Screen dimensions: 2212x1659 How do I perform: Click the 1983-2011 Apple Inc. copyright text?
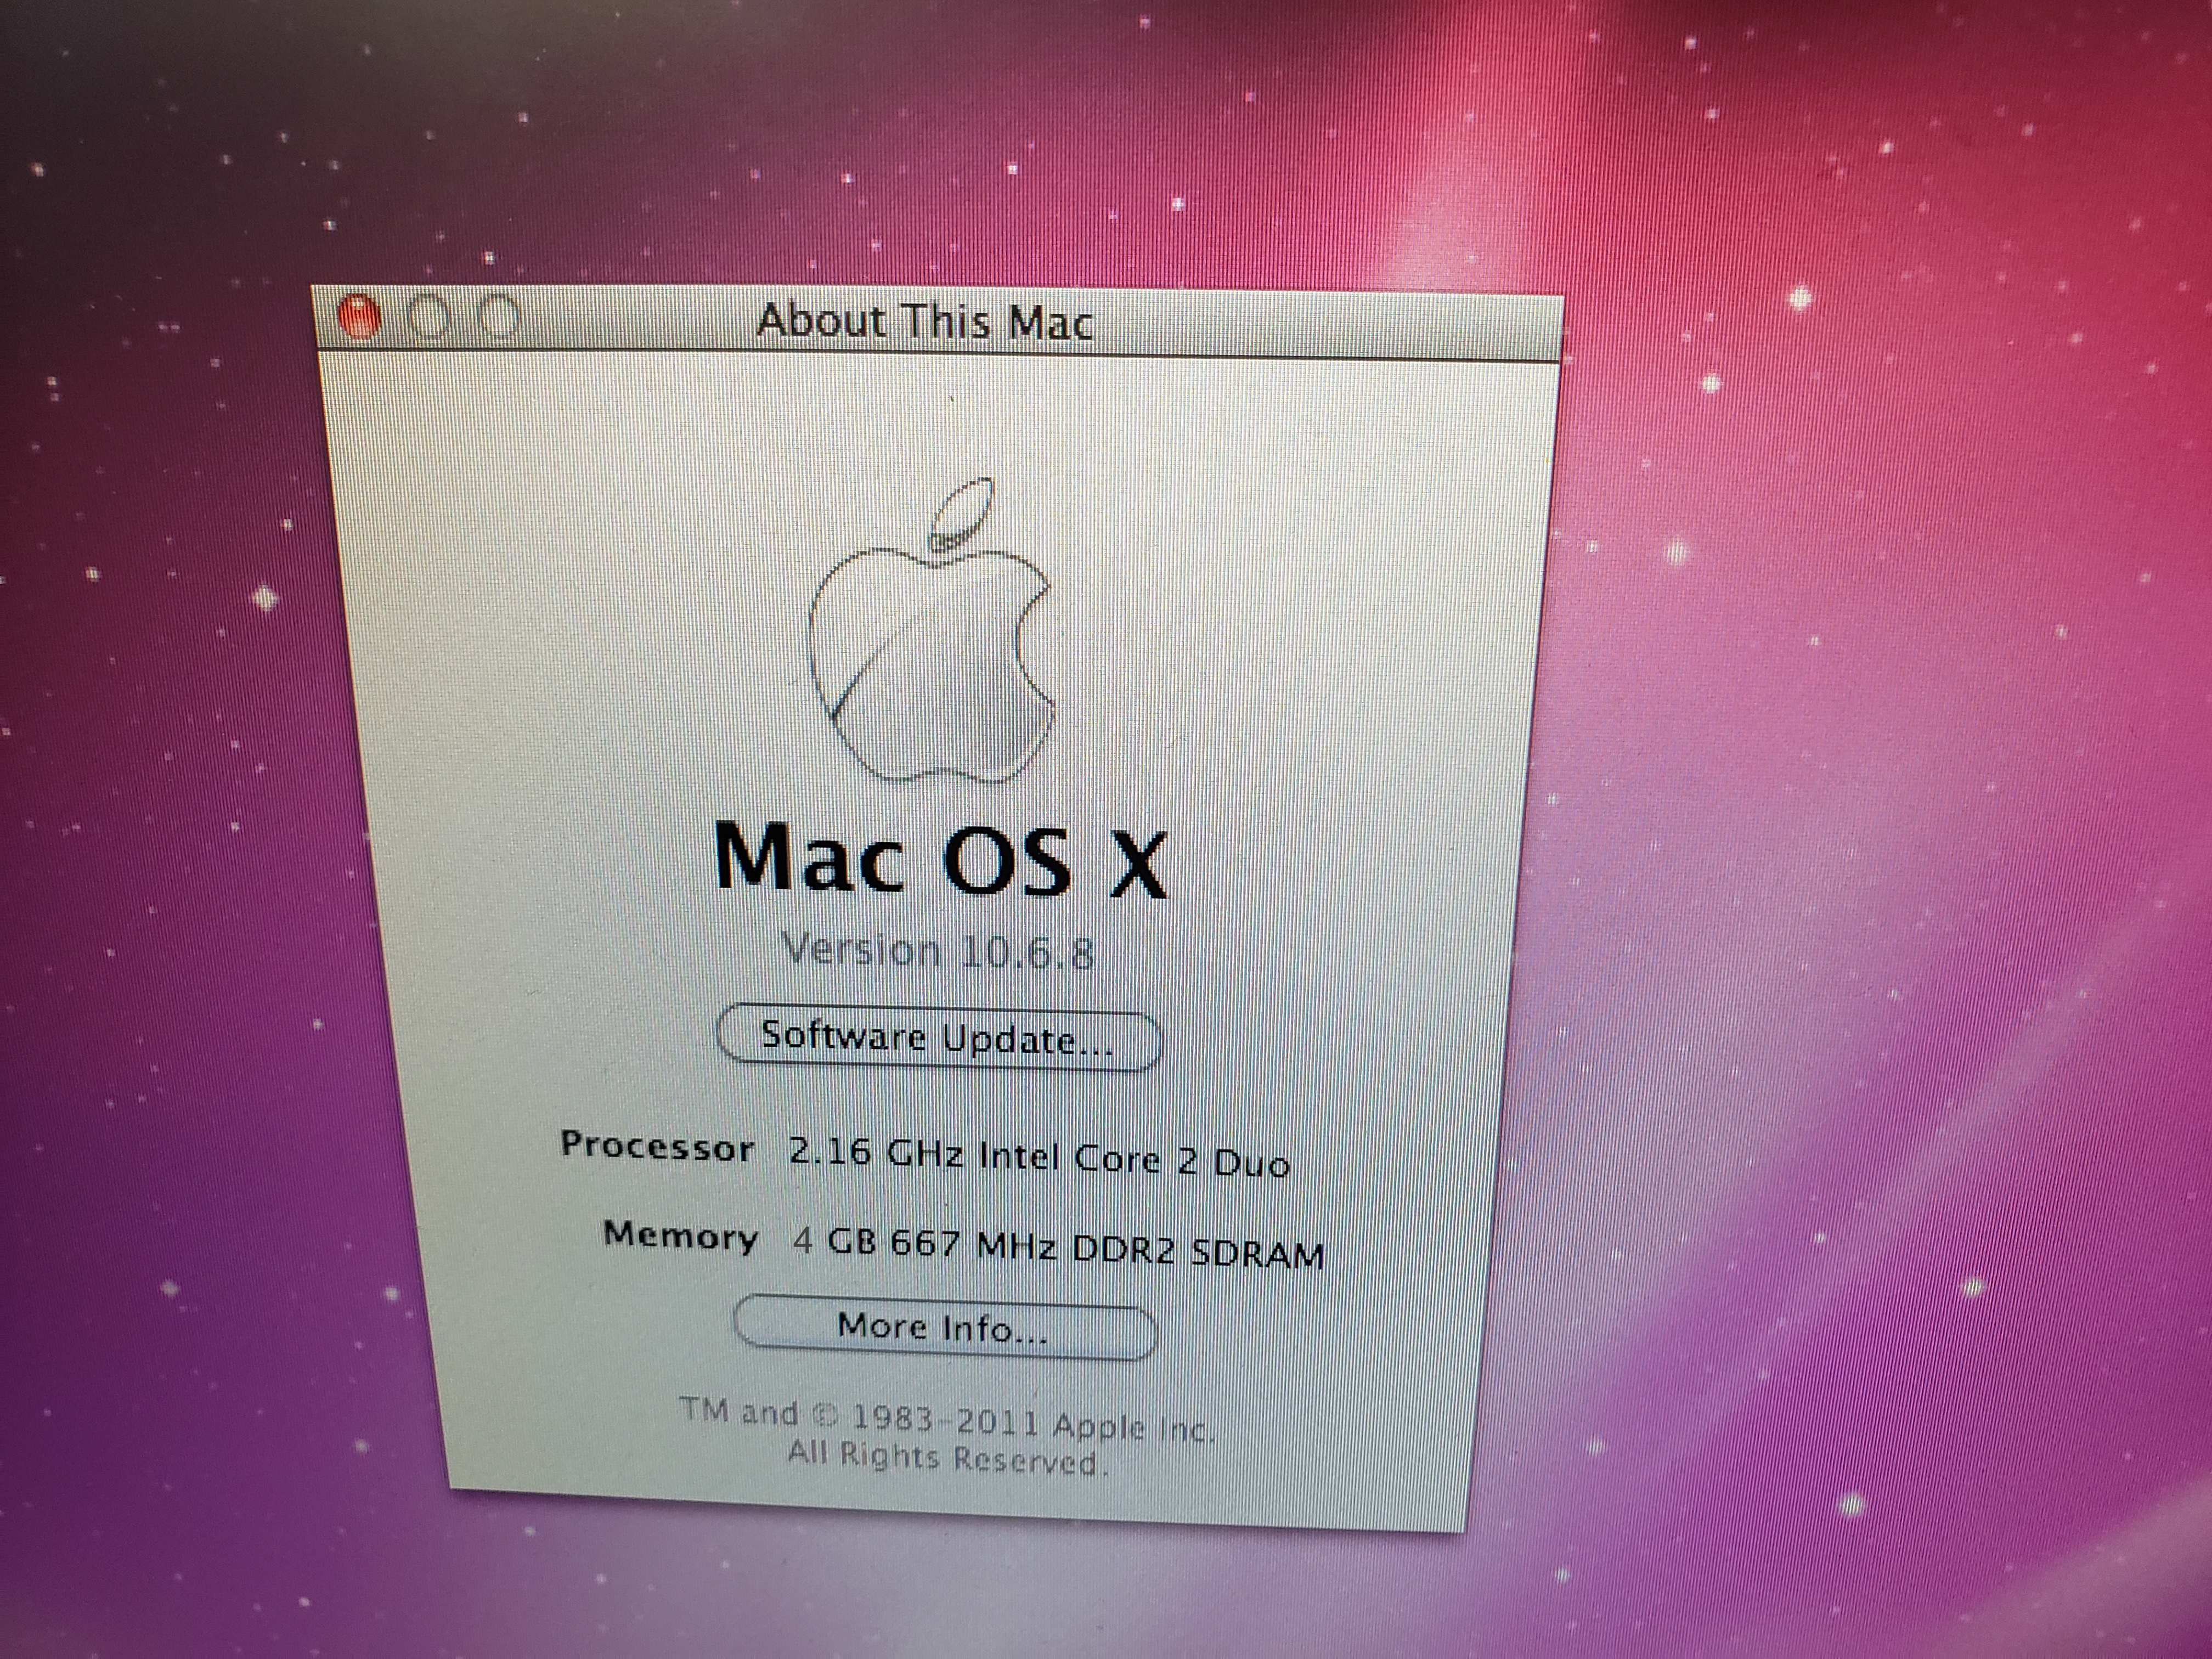click(x=947, y=1419)
